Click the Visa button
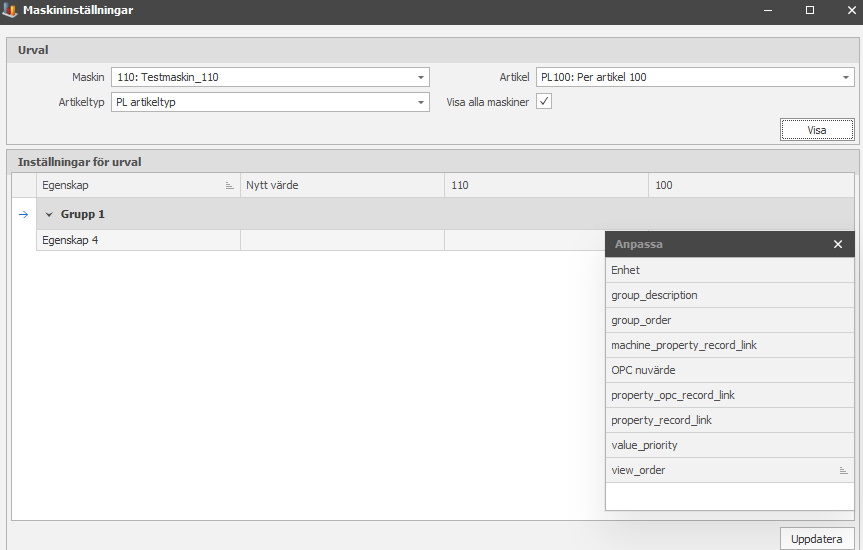 tap(817, 130)
